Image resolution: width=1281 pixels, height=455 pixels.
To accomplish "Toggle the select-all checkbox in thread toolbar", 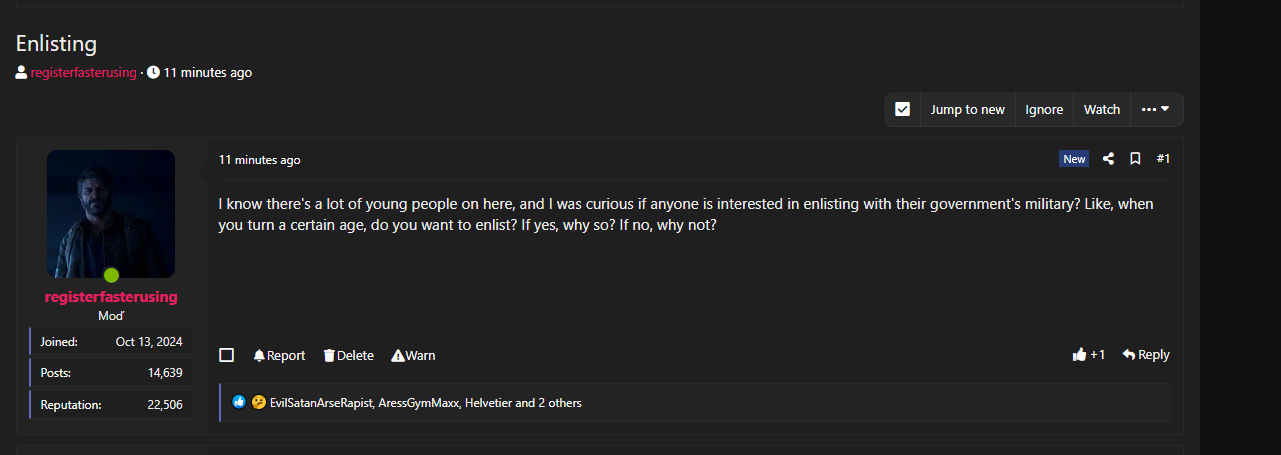I will 902,110.
